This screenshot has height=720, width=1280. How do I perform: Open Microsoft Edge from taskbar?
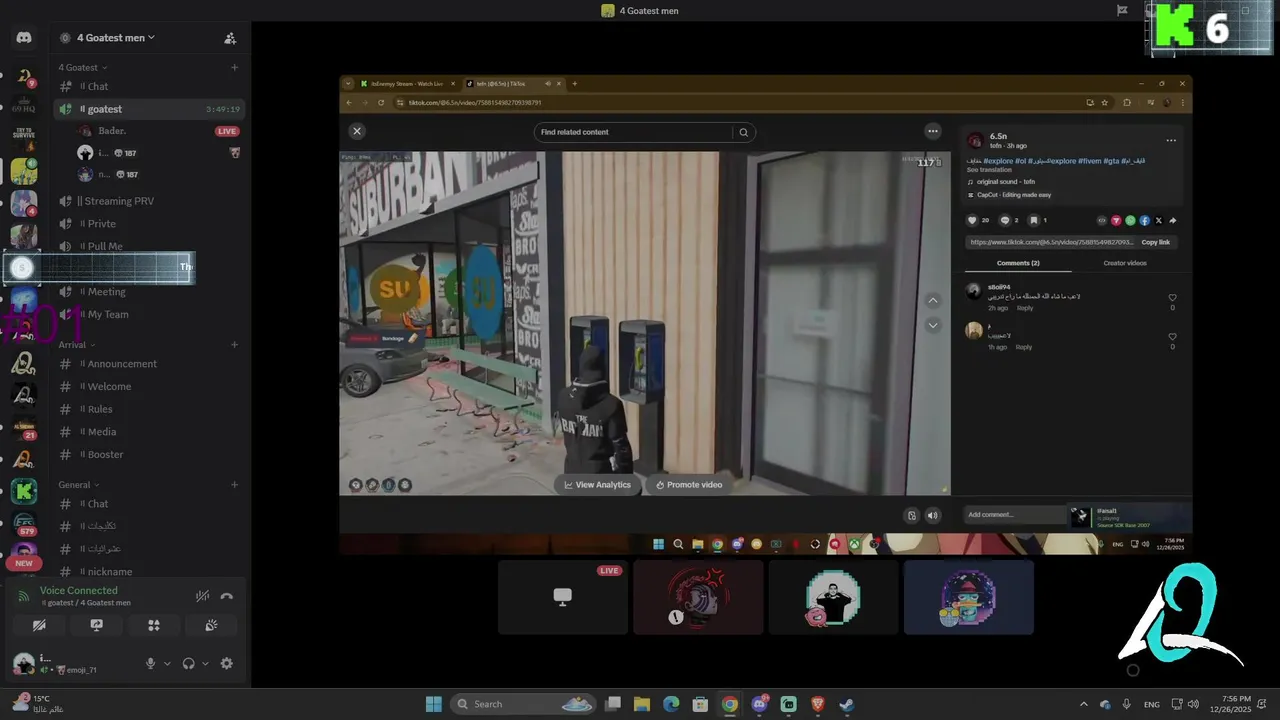point(671,704)
